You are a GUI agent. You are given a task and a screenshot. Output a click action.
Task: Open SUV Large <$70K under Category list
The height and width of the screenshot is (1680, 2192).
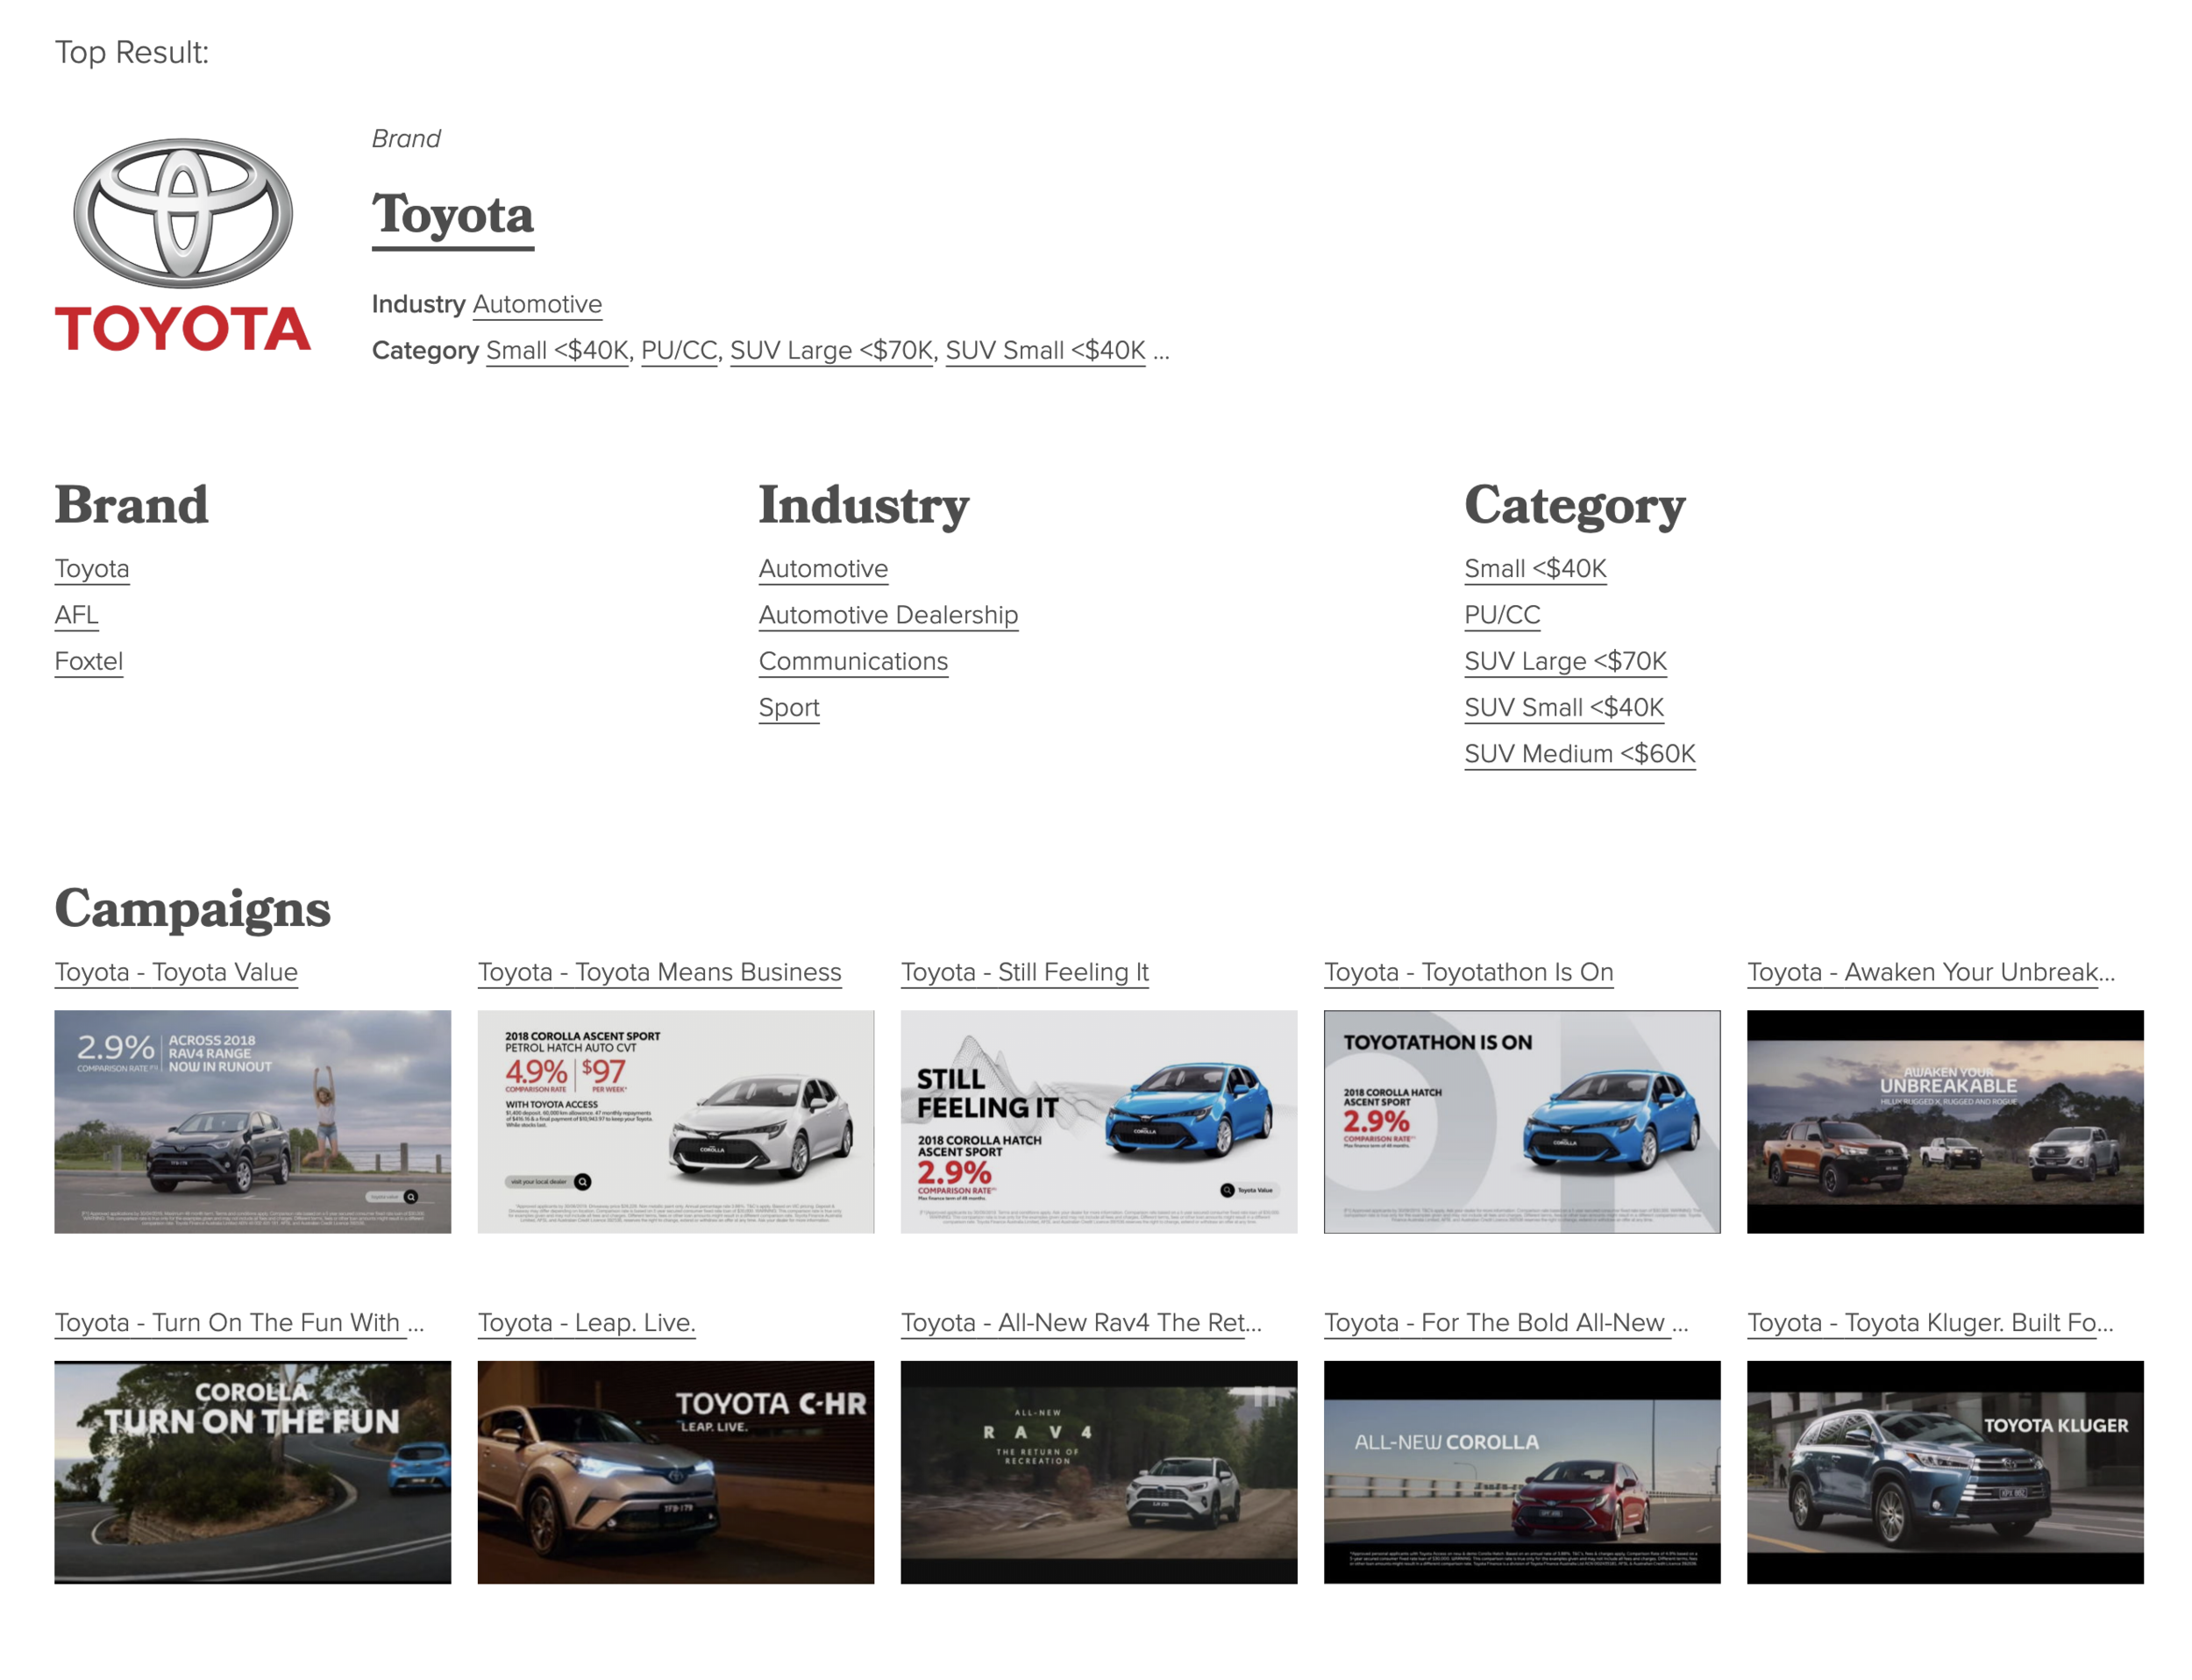pos(1565,660)
